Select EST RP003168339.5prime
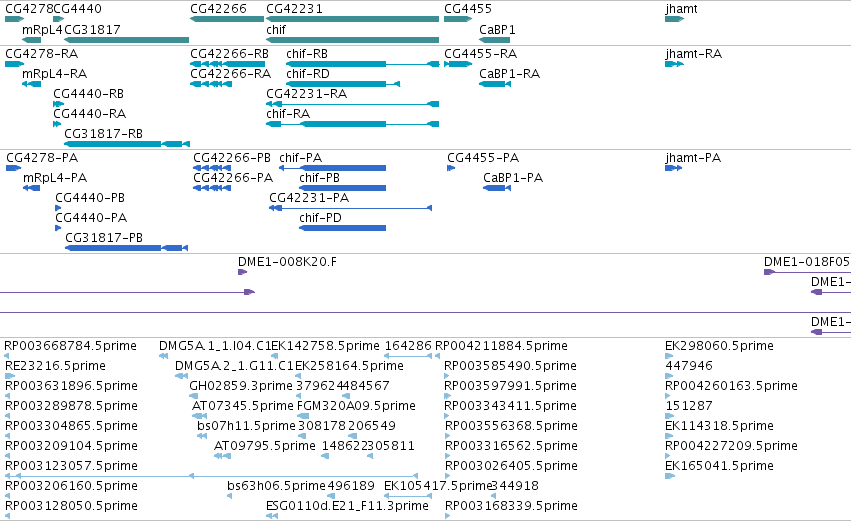851x521 pixels. click(x=511, y=506)
